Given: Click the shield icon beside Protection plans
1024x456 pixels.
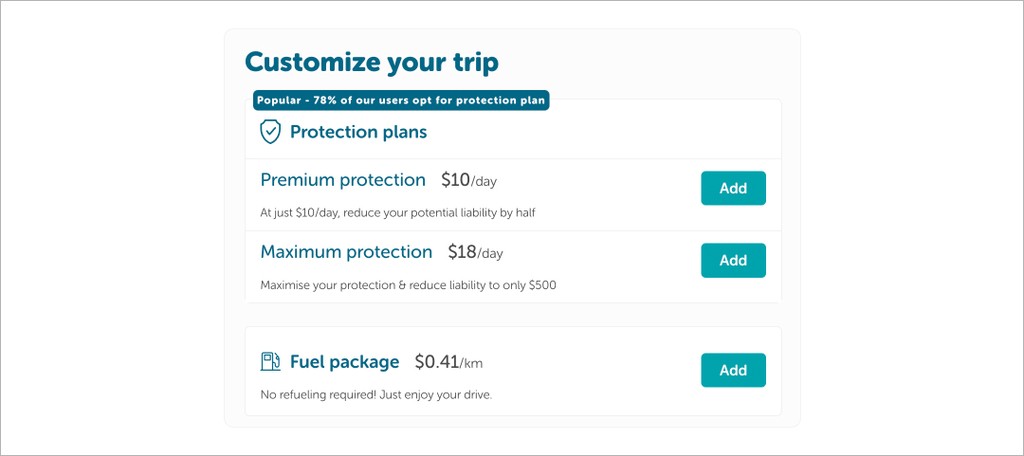Looking at the screenshot, I should (270, 132).
